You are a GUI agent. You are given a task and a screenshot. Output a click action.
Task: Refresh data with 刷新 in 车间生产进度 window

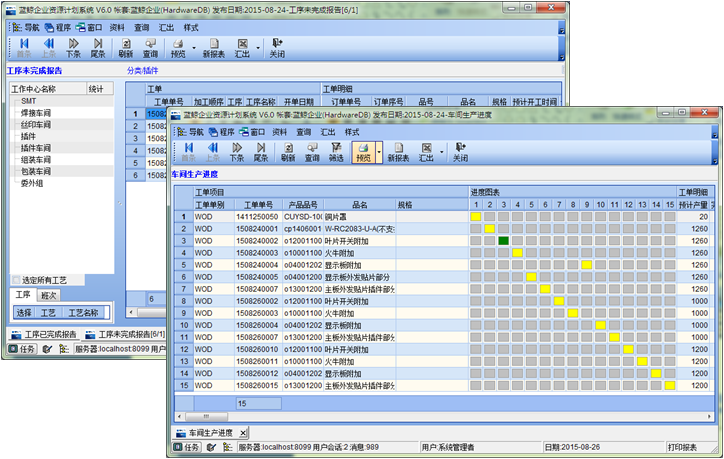point(288,152)
